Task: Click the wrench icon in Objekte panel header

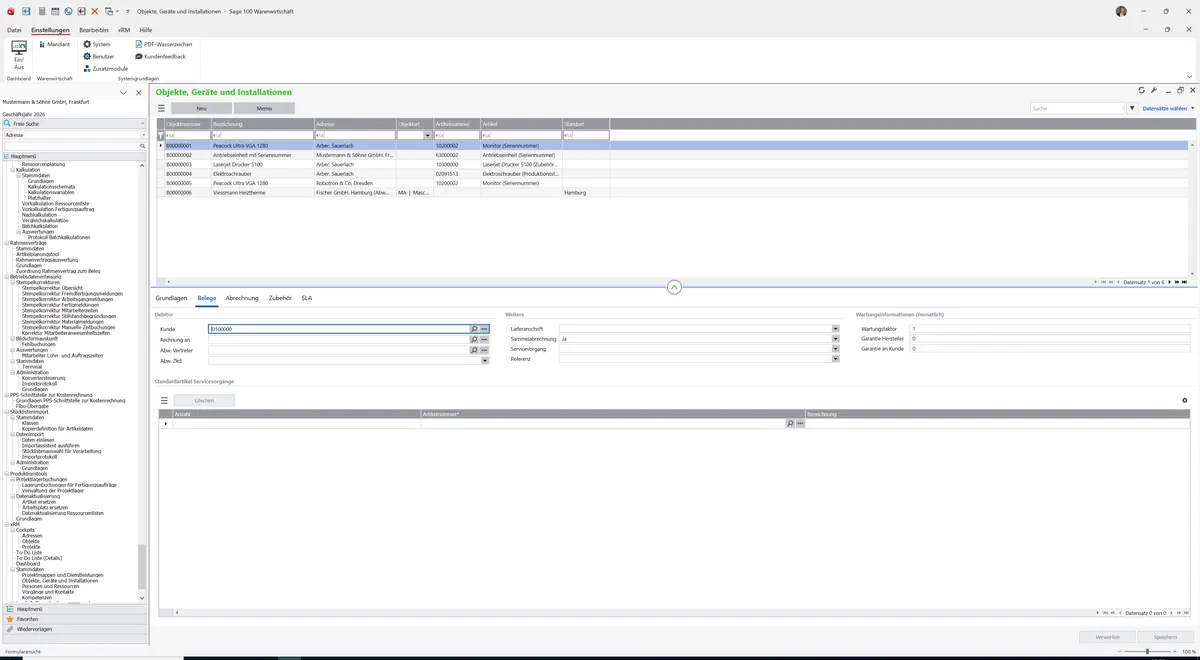Action: pyautogui.click(x=1154, y=90)
